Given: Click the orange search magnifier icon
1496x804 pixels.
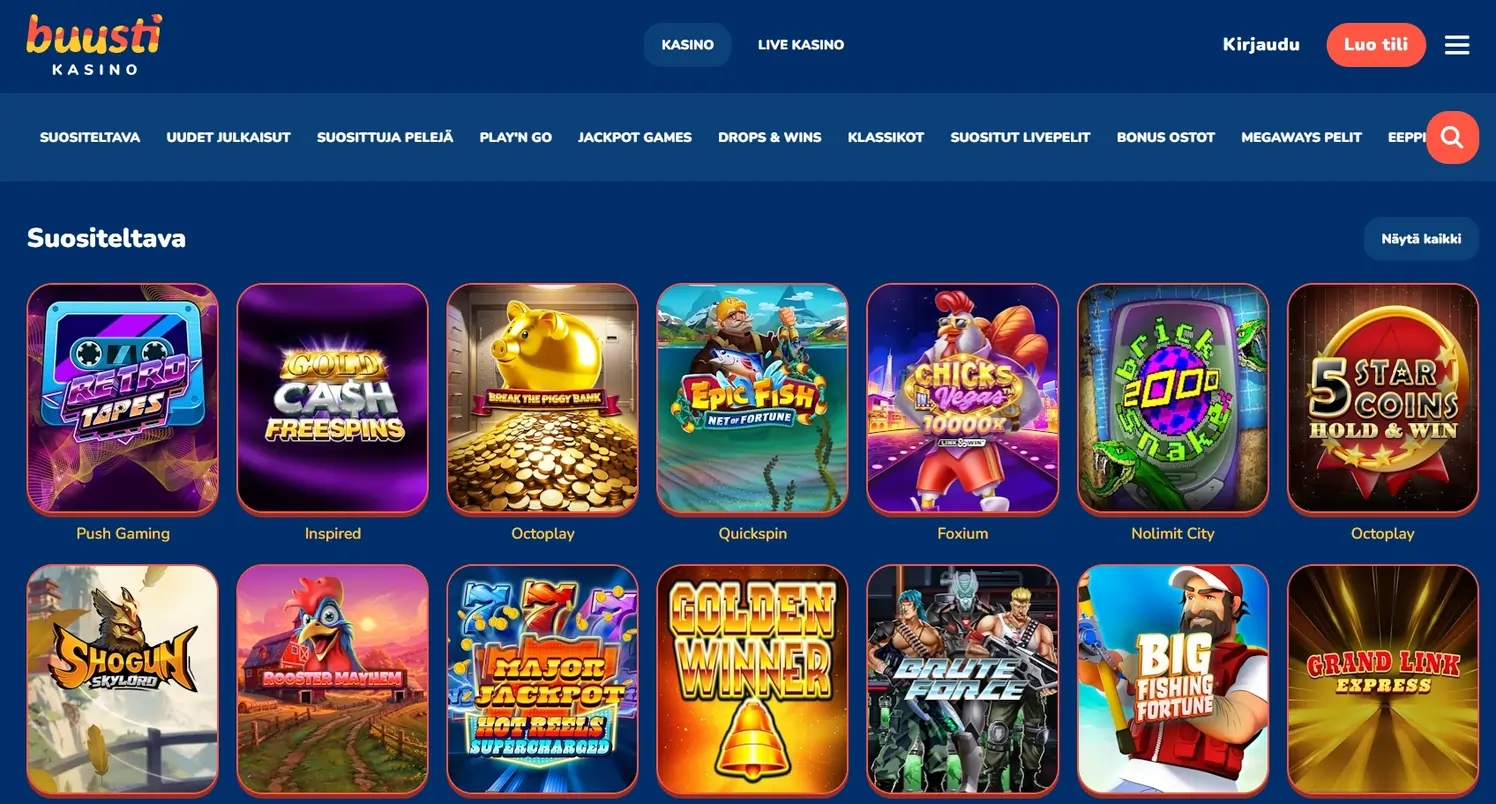Looking at the screenshot, I should point(1452,138).
